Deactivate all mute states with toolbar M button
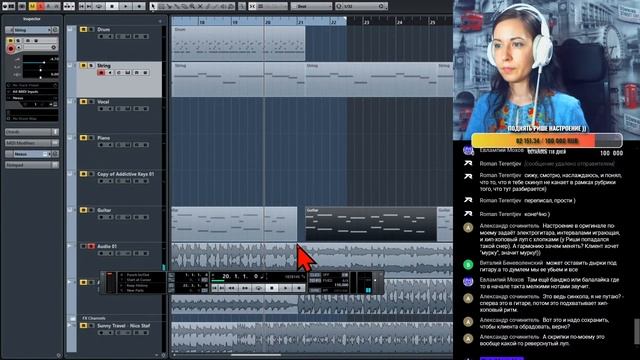This screenshot has width=640, height=360. (33, 6)
